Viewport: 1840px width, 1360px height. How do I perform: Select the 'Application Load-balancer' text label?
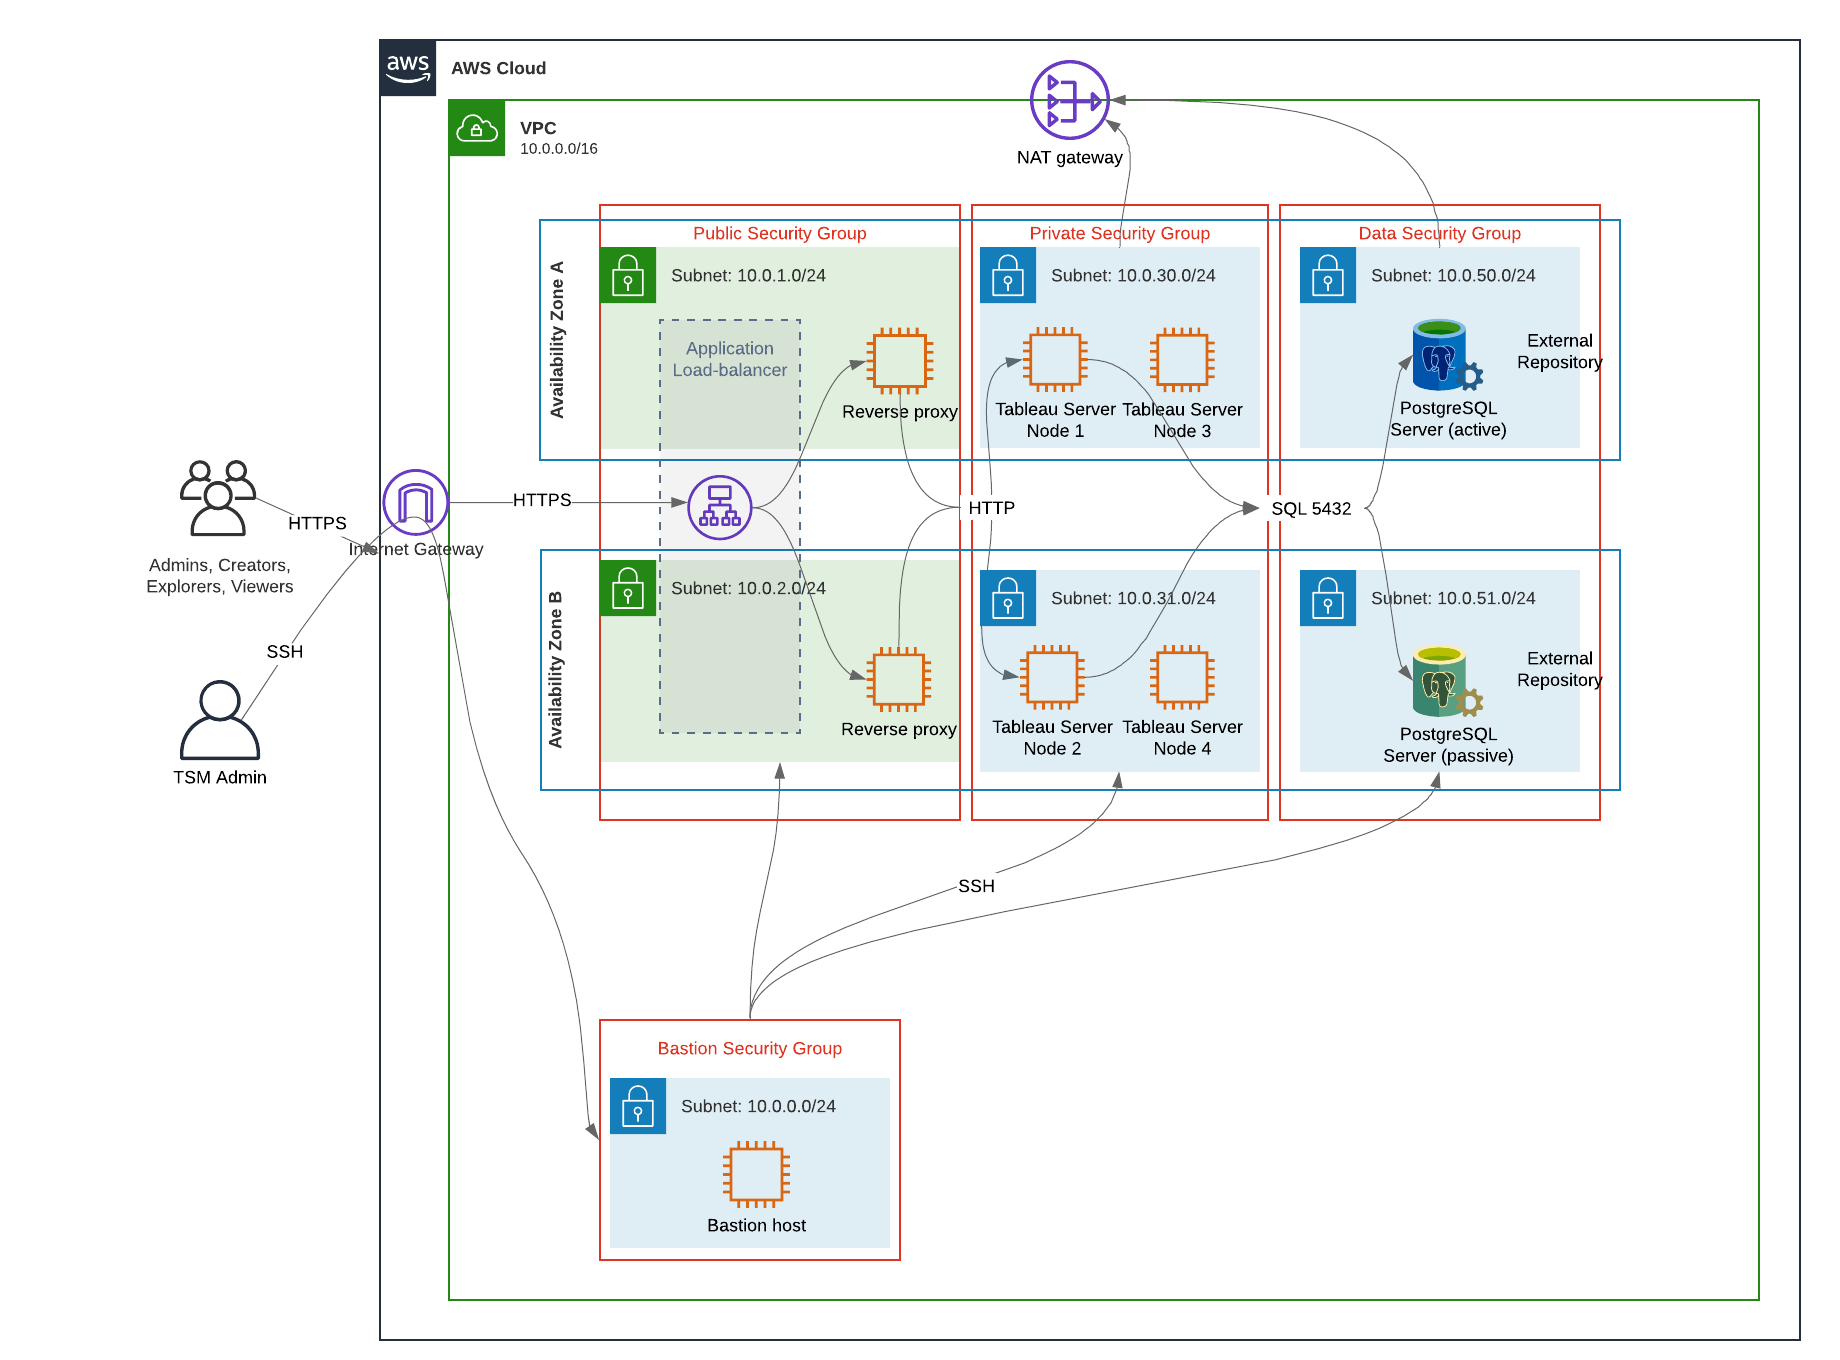point(730,359)
